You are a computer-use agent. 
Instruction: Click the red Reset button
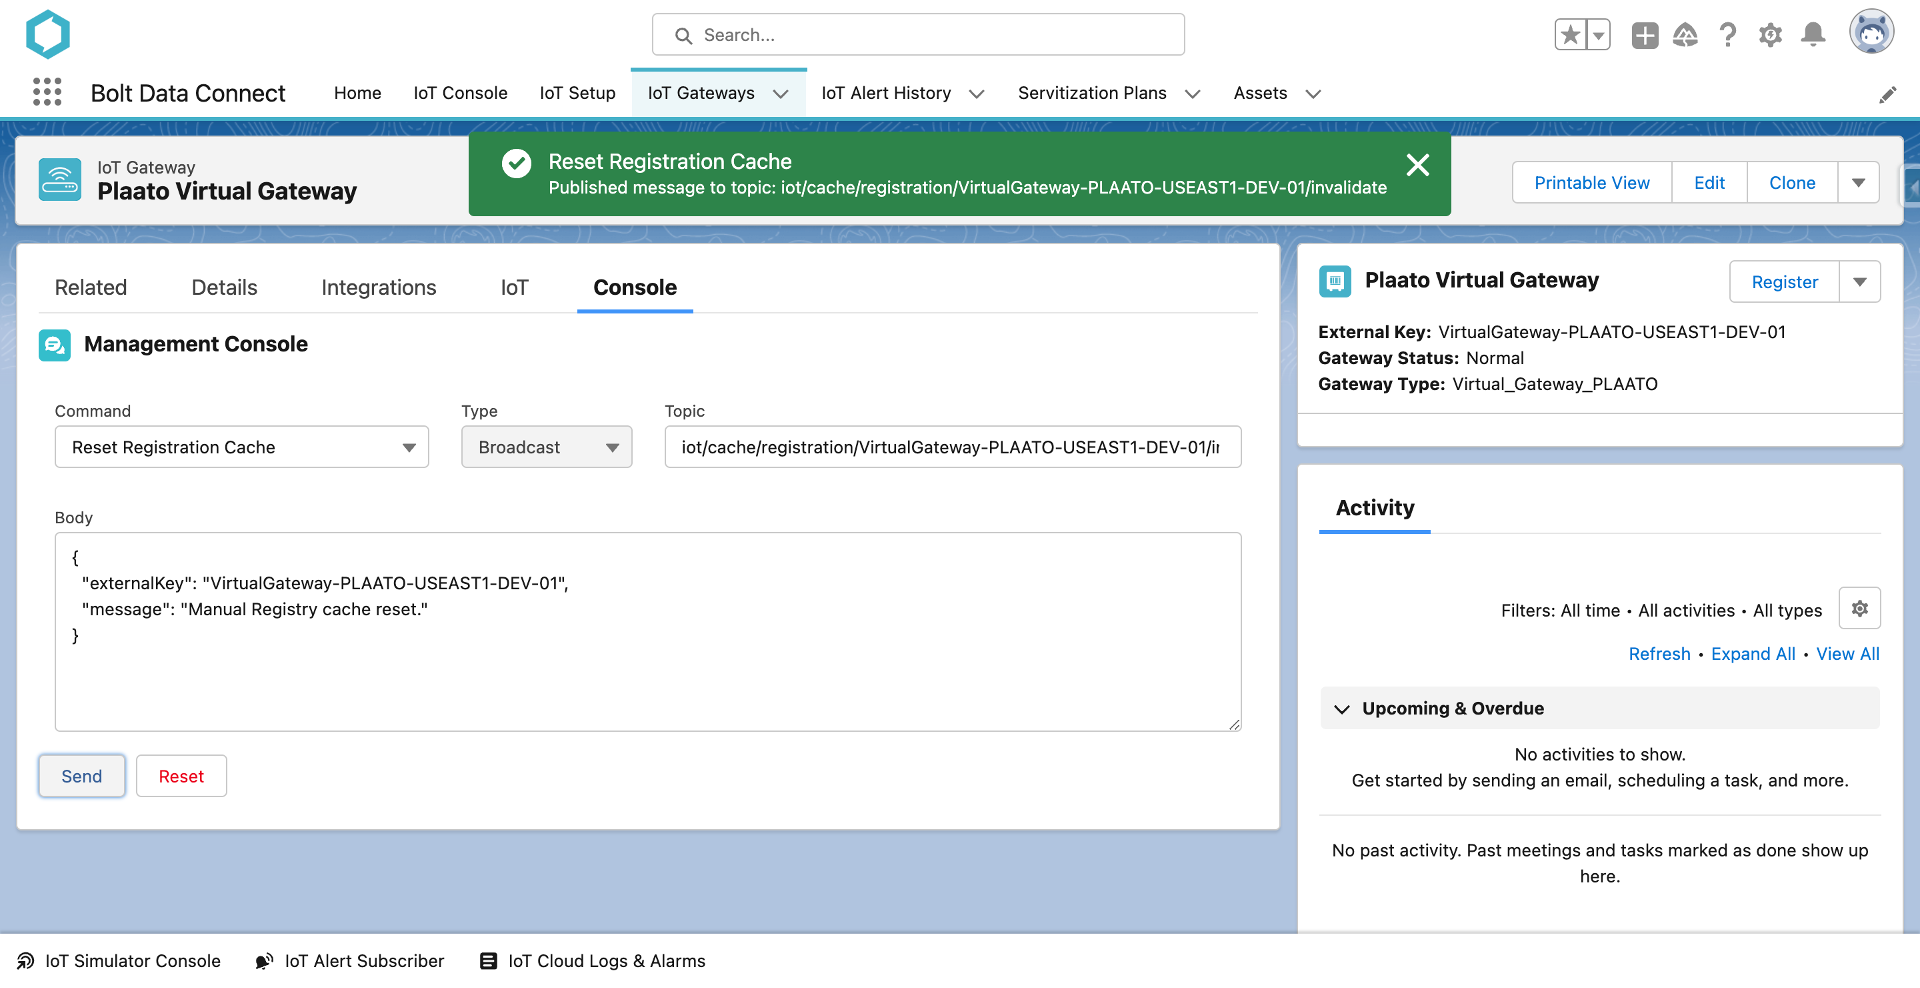click(x=181, y=776)
